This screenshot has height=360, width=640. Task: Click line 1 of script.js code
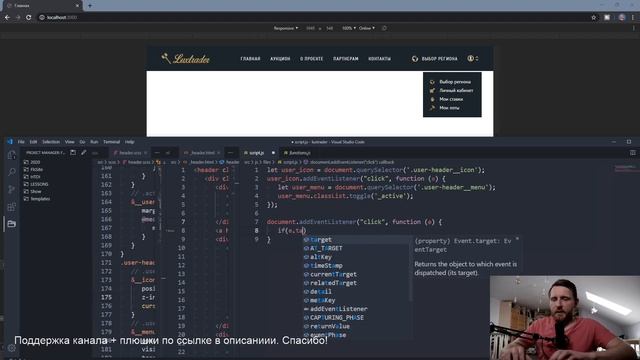click(x=376, y=170)
